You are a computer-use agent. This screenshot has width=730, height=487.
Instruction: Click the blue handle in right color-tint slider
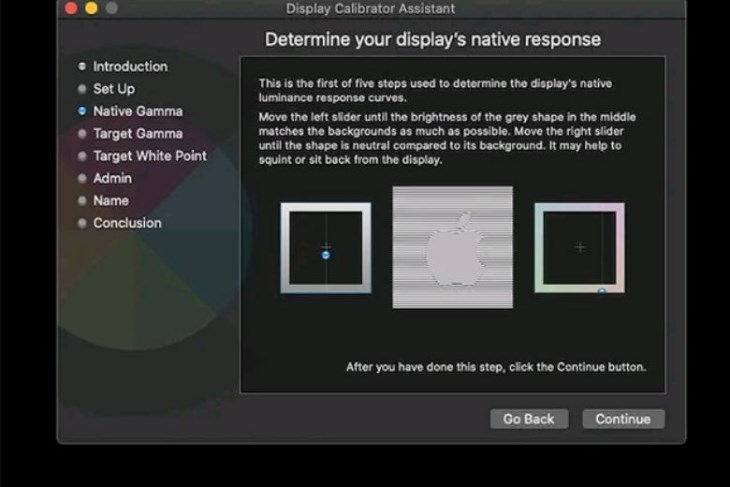click(602, 291)
